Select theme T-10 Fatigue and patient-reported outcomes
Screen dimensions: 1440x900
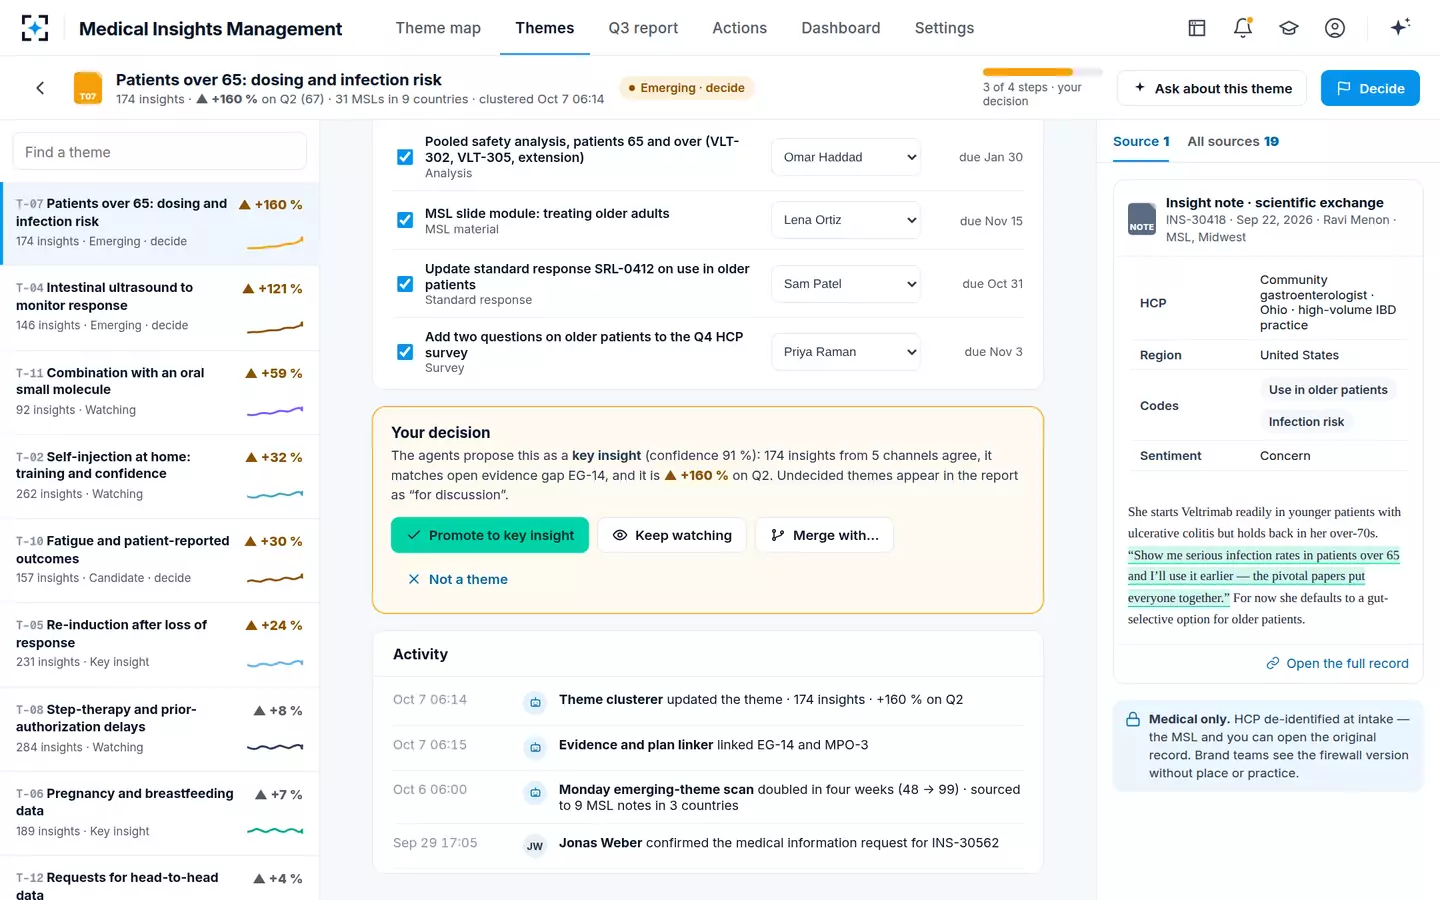pos(160,559)
